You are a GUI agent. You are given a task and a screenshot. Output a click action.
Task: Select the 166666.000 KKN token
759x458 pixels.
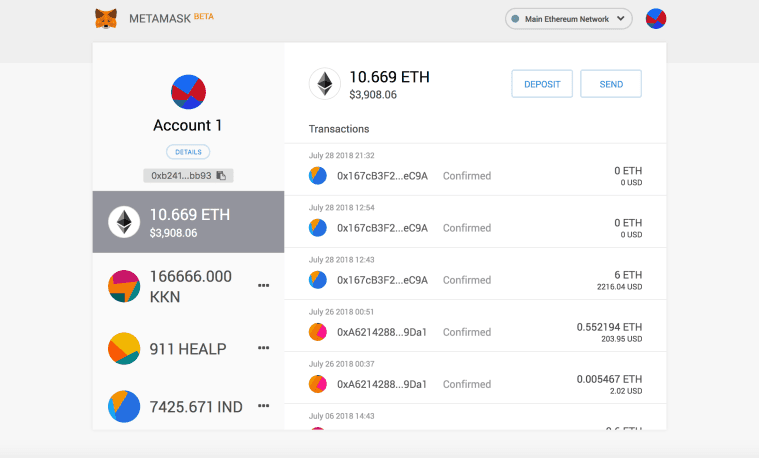tap(188, 286)
